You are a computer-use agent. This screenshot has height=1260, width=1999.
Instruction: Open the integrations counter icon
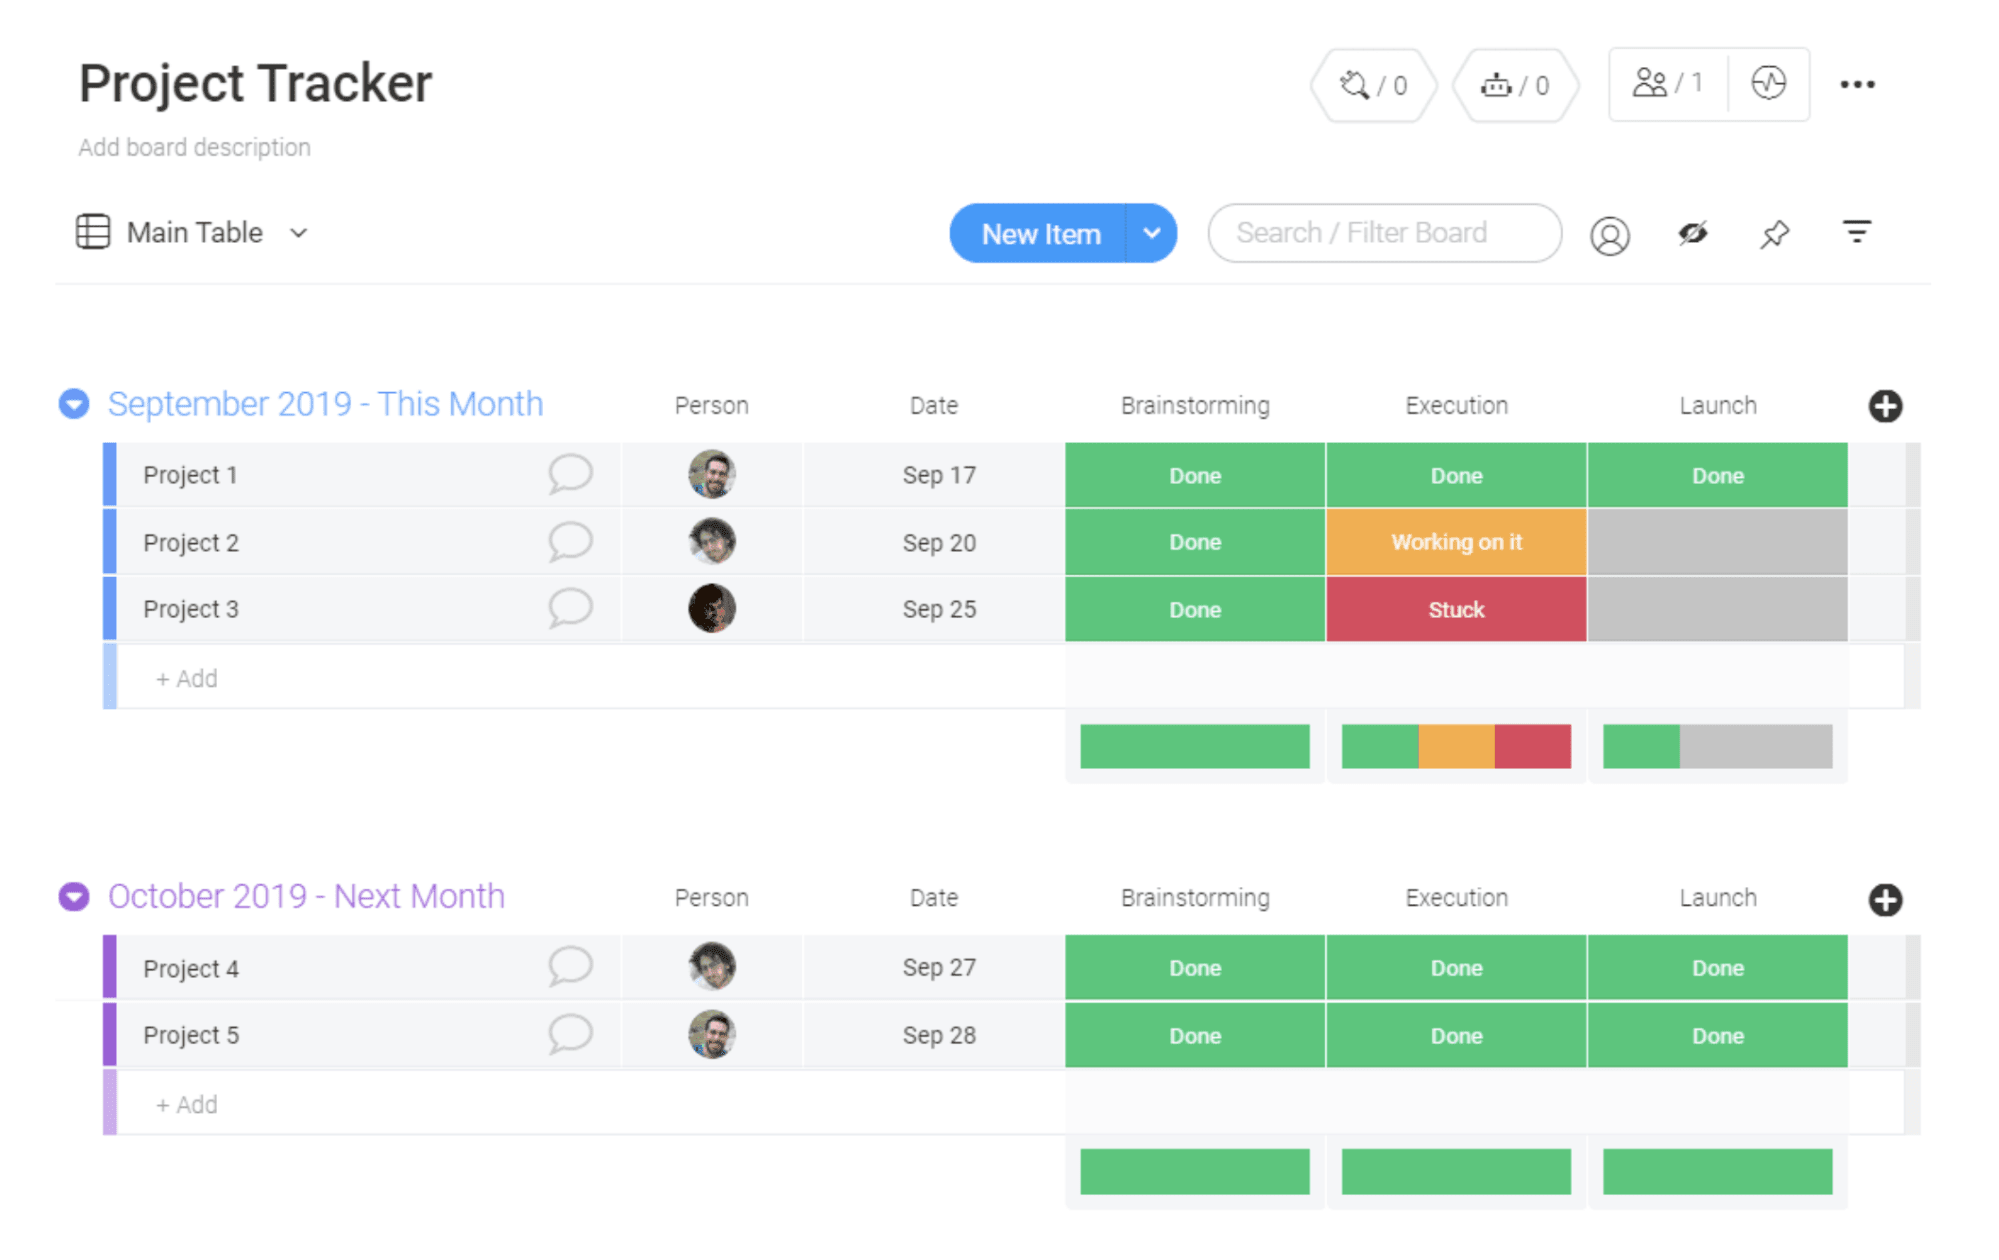1373,86
